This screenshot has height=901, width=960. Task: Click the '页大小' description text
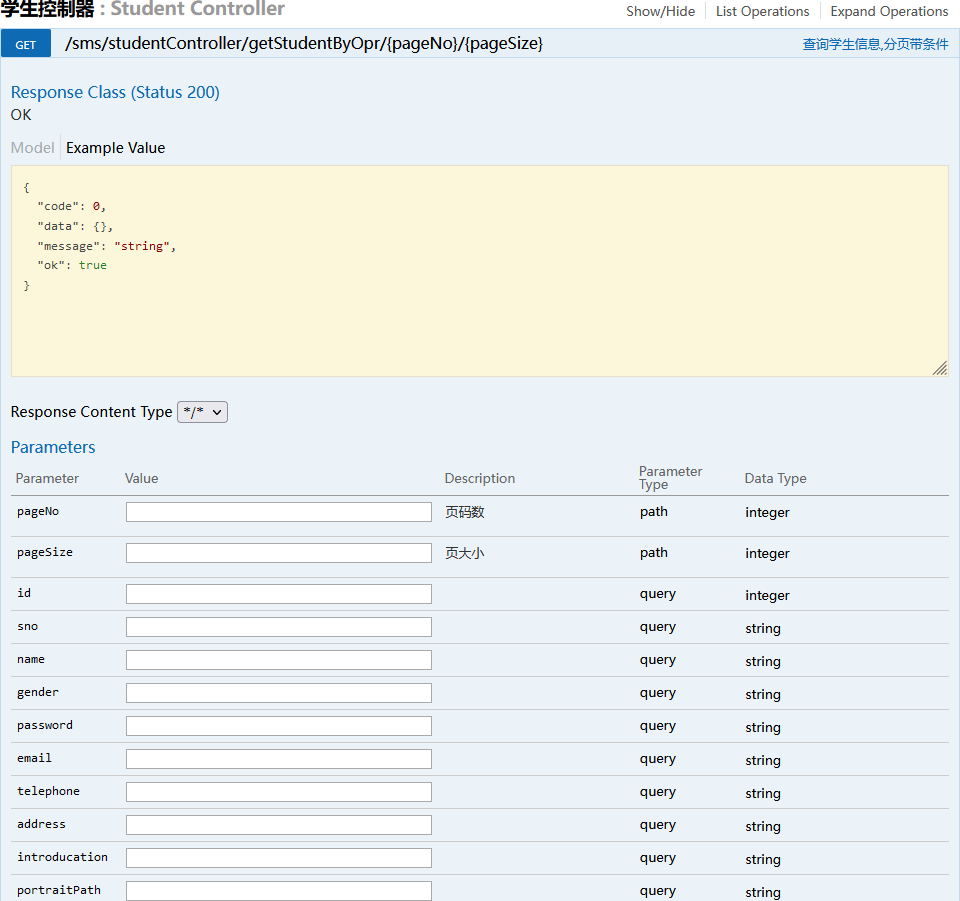click(465, 553)
